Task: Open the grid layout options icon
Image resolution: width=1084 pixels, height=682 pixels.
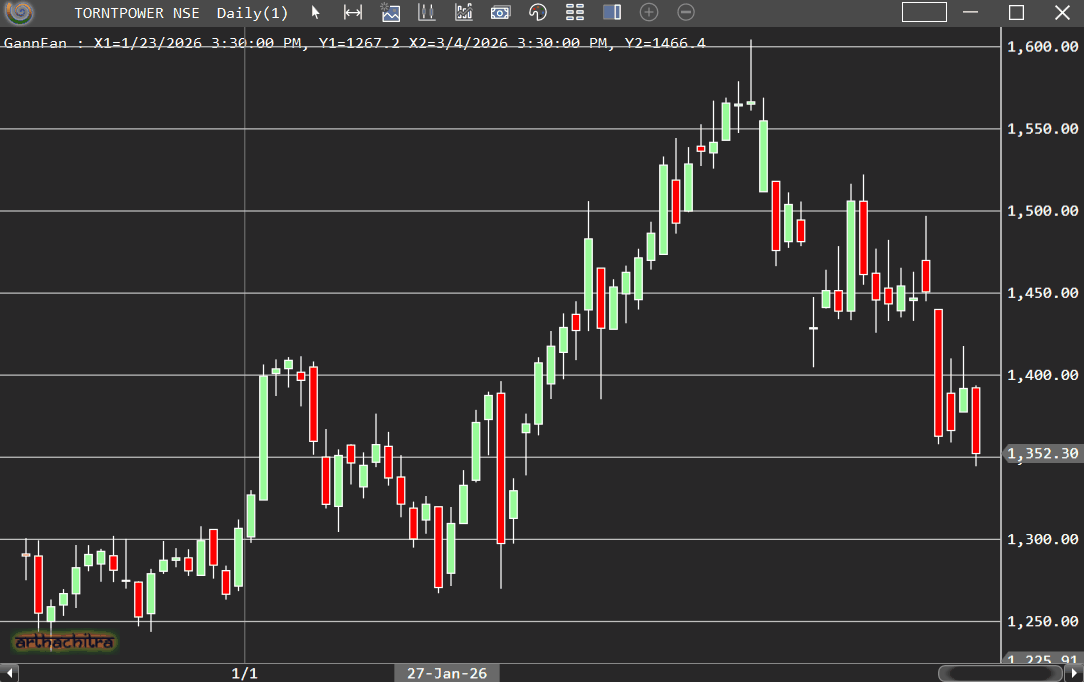Action: coord(575,13)
